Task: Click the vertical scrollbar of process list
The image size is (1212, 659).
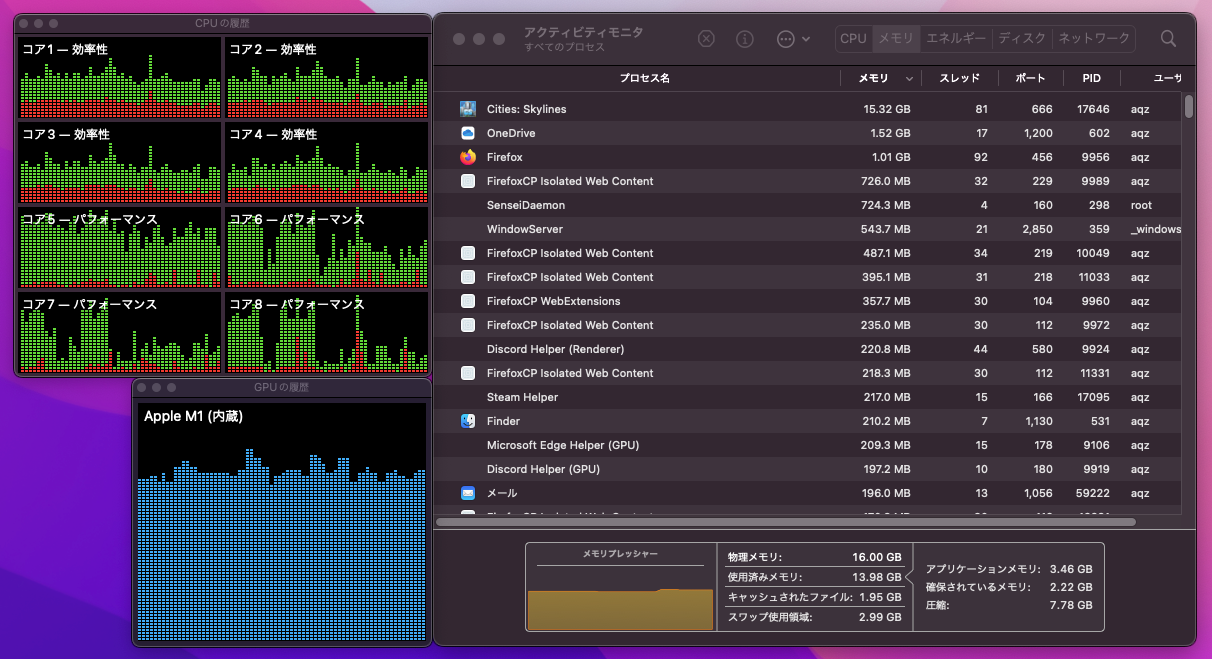Action: coord(1188,107)
